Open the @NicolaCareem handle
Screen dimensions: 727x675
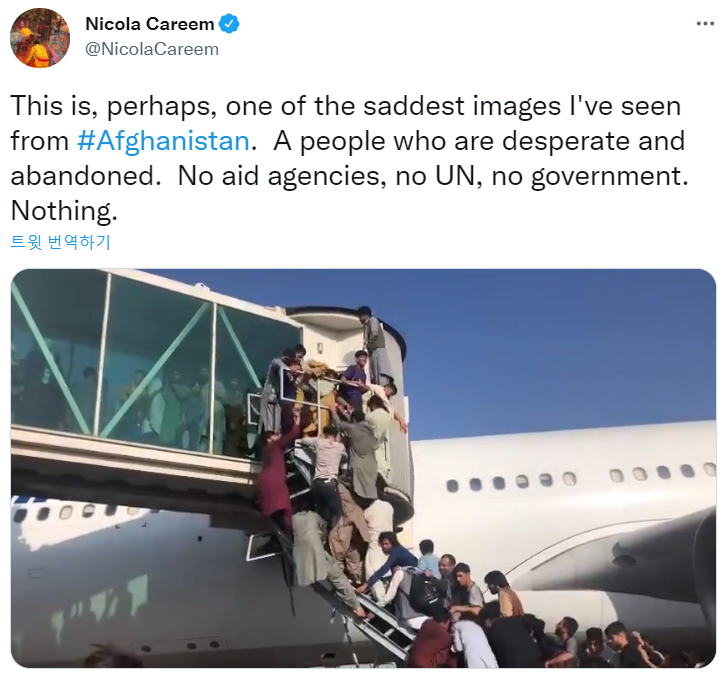coord(152,49)
